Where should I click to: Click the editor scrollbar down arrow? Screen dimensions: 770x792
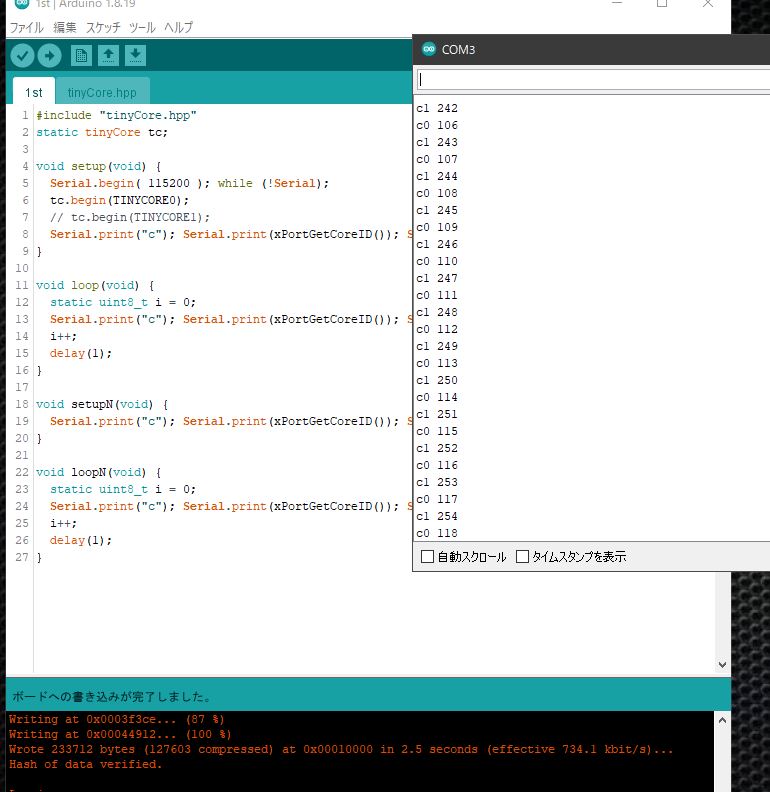coord(723,664)
